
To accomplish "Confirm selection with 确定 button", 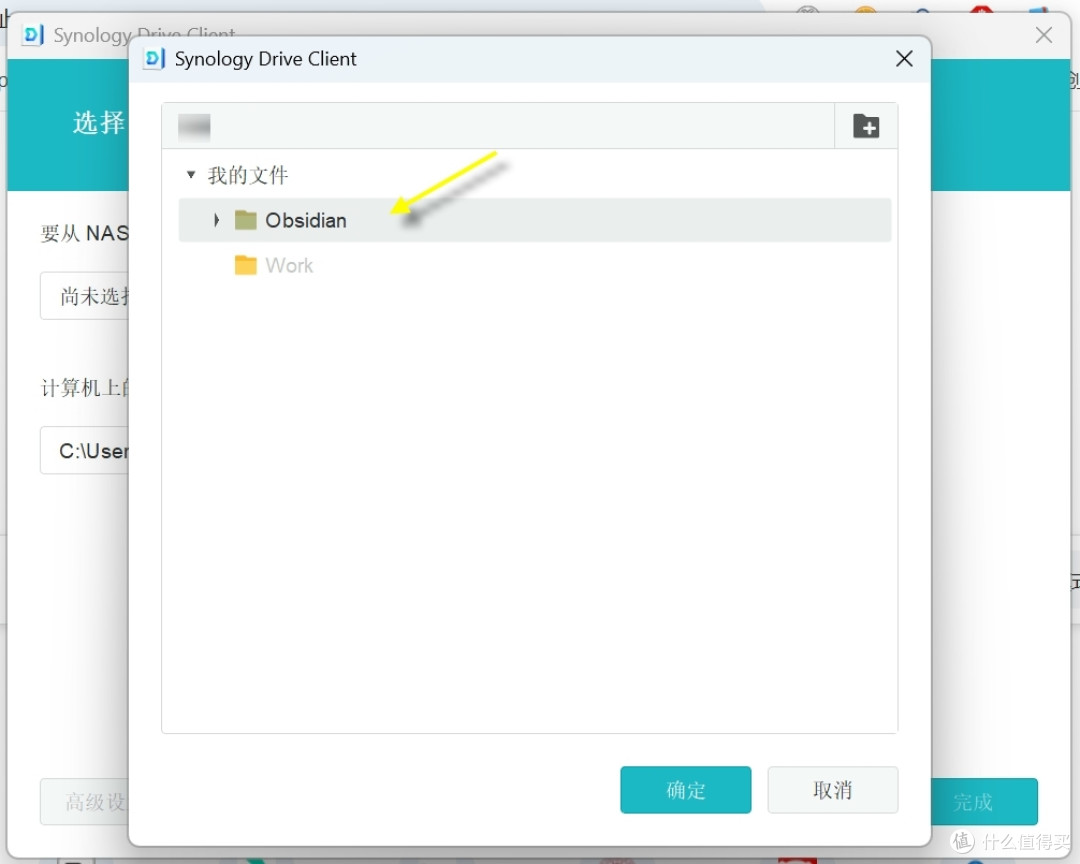I will 685,790.
